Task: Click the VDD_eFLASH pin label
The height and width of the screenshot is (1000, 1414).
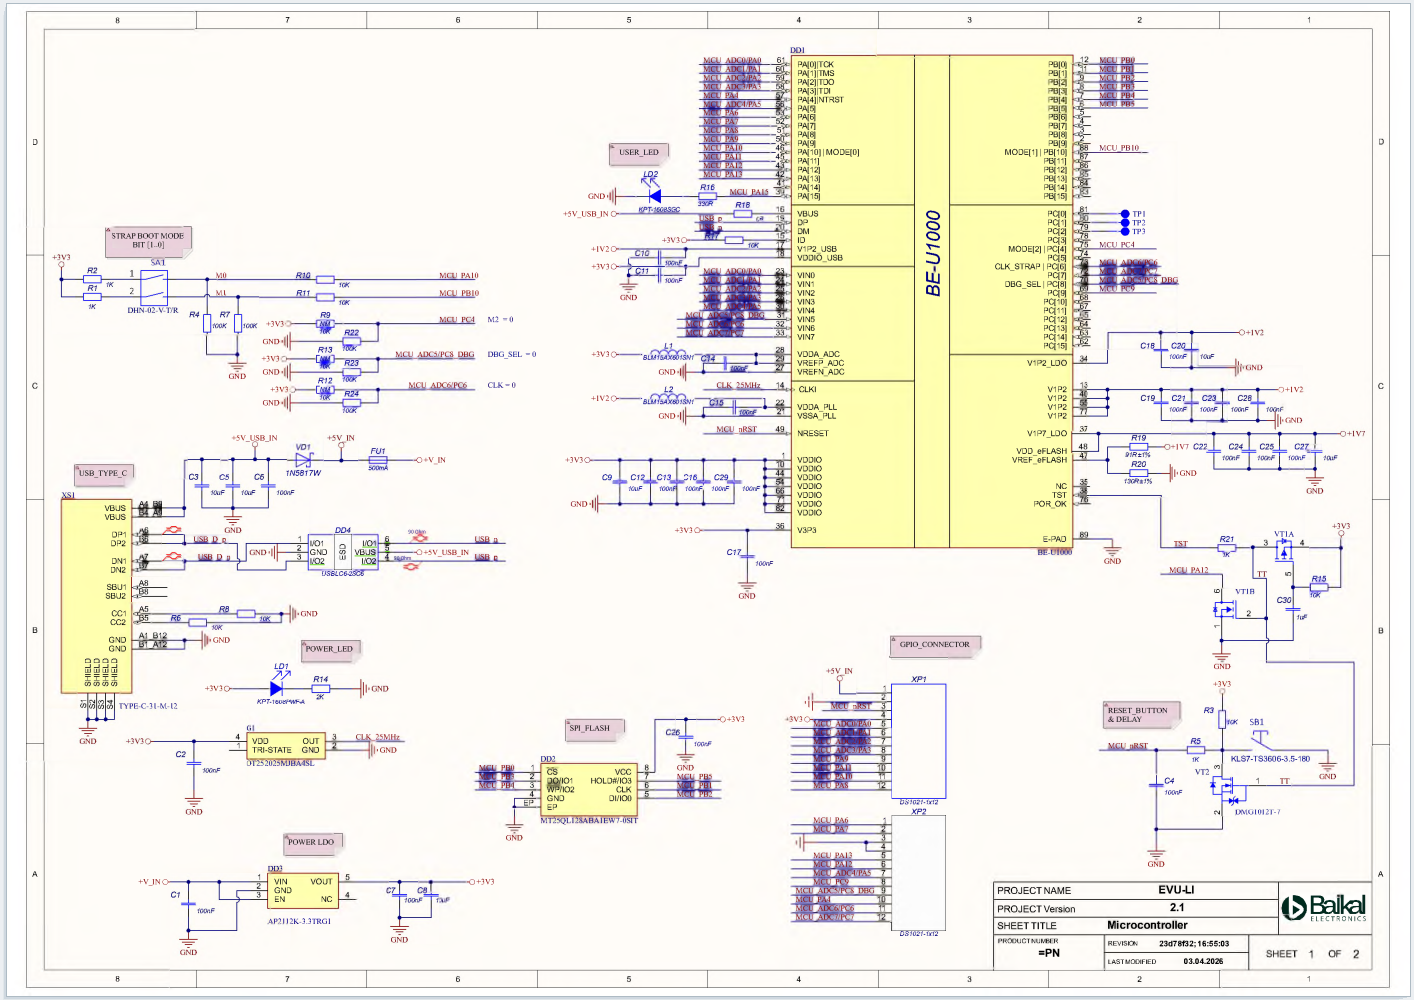Action: [1041, 451]
